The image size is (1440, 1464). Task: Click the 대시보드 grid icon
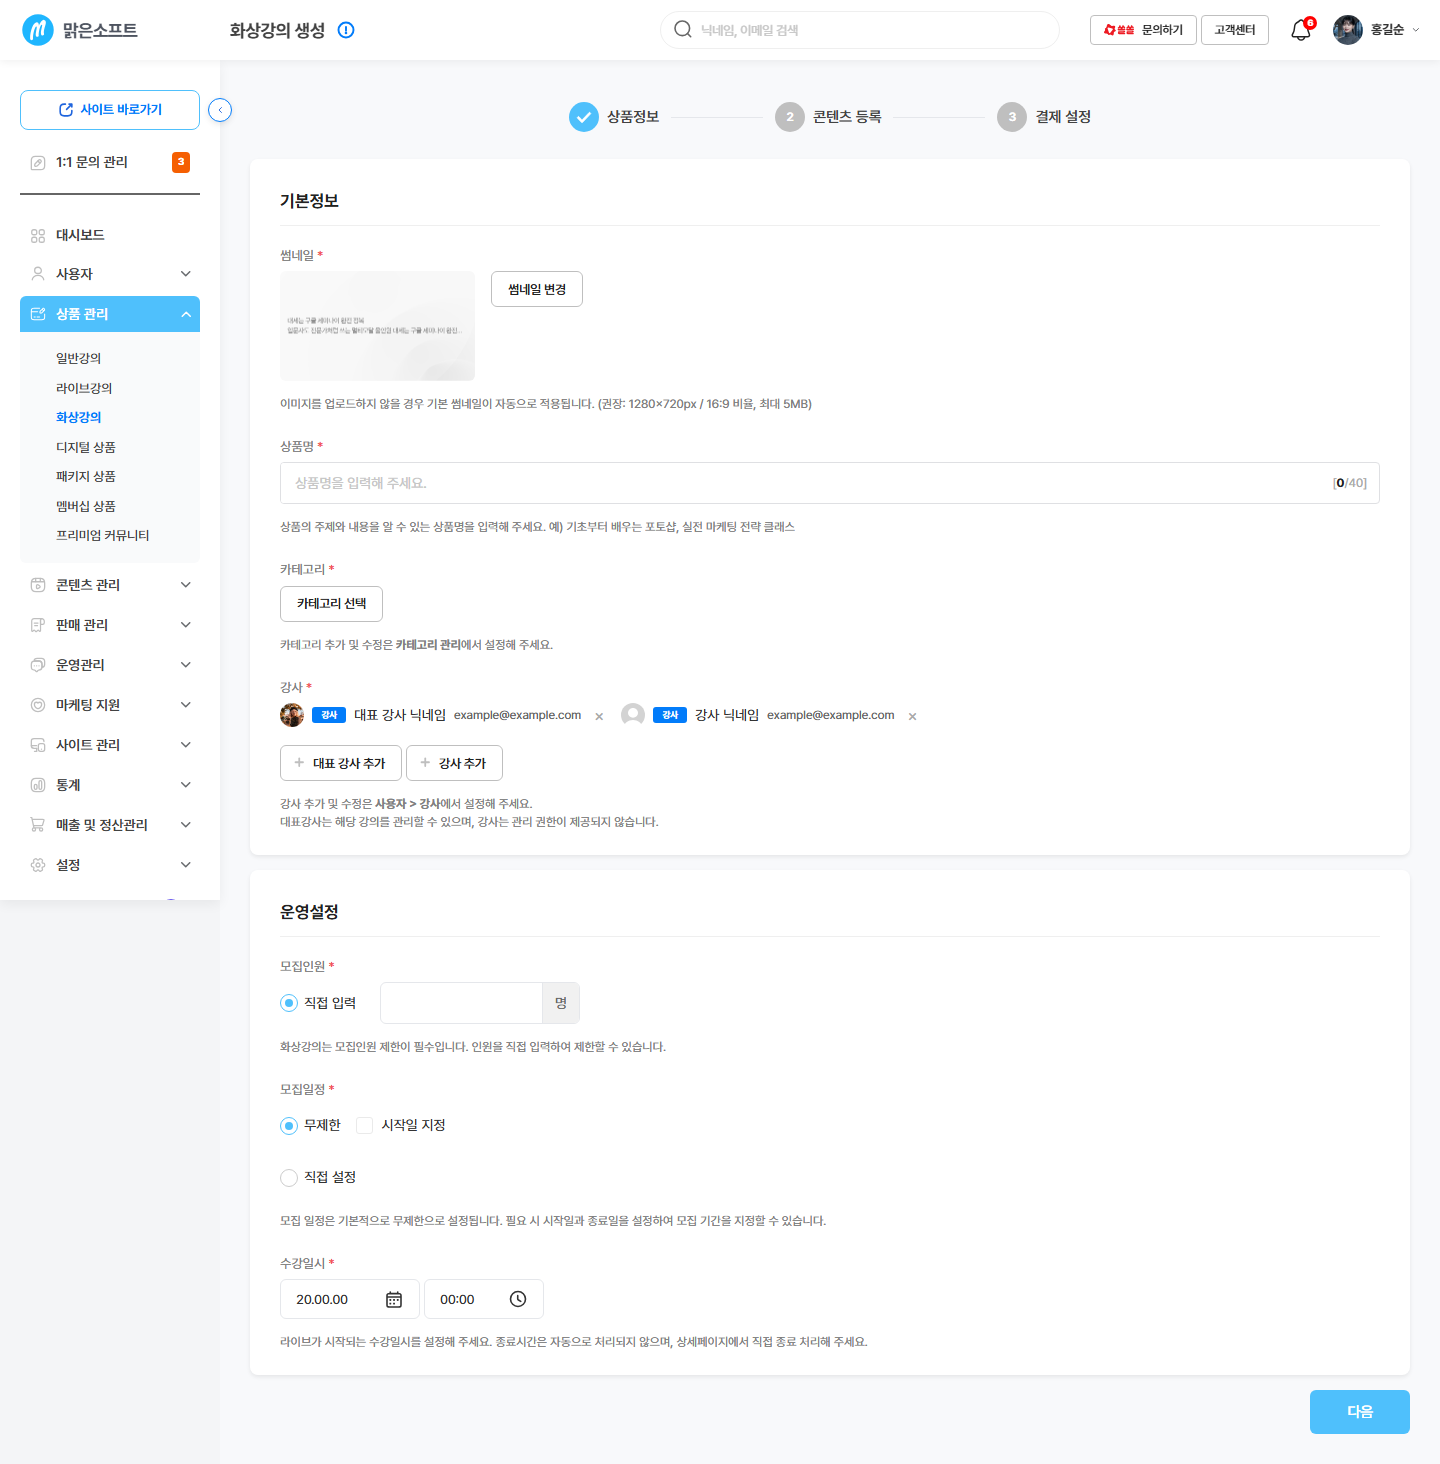pos(38,236)
